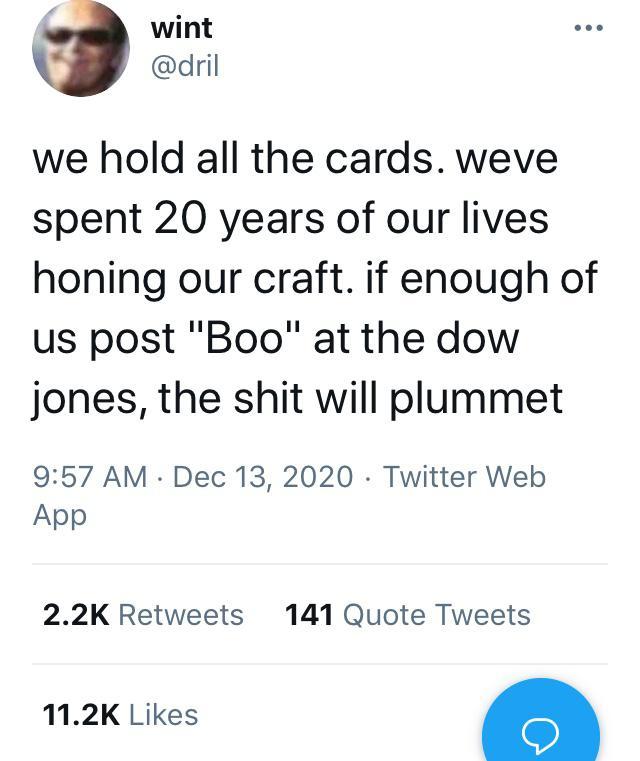The height and width of the screenshot is (761, 640).
Task: Click the "141" quote count number
Action: click(309, 614)
